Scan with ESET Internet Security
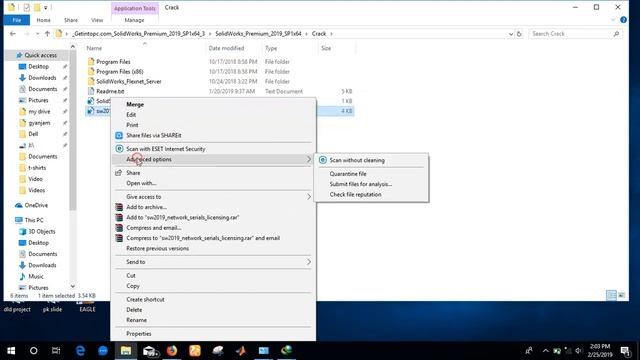Viewport: 640px width, 360px height. tap(165, 149)
